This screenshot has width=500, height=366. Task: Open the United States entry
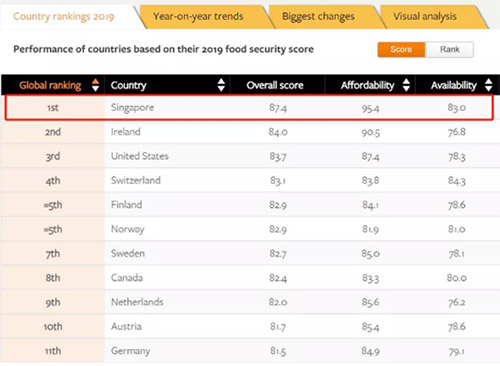coord(140,156)
